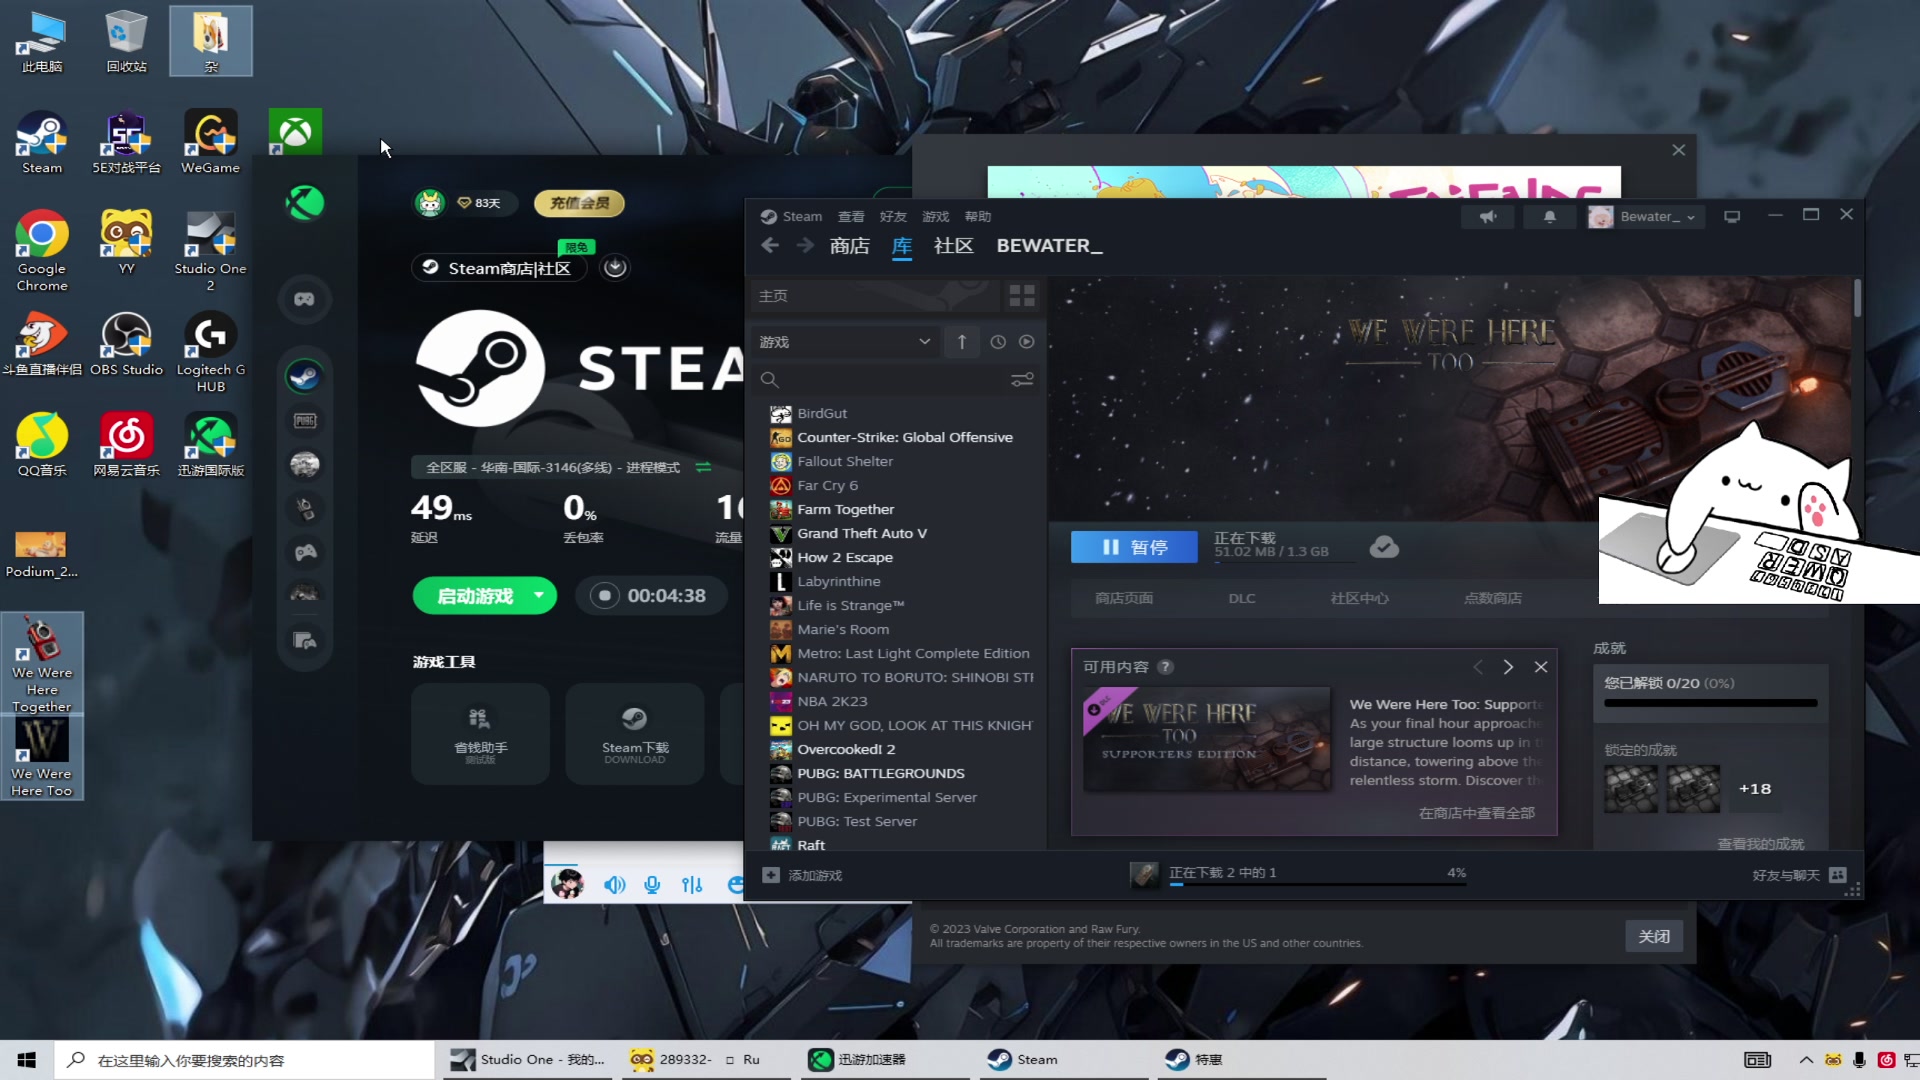This screenshot has height=1080, width=1920.
Task: Open Windows Start menu
Action: (x=27, y=1060)
